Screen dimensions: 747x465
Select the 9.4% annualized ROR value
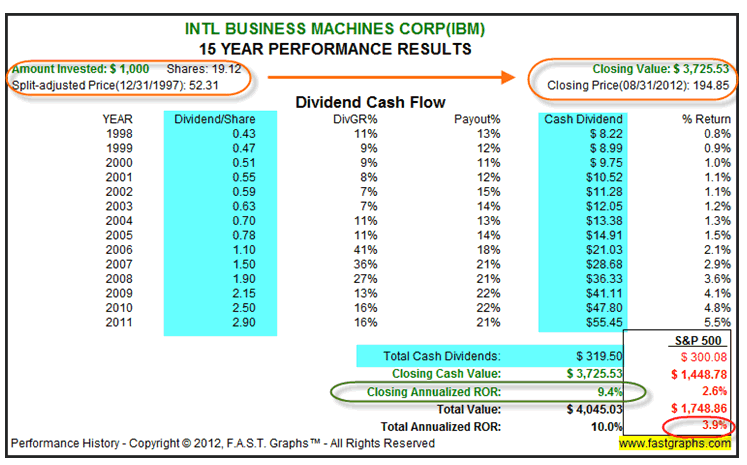[610, 392]
